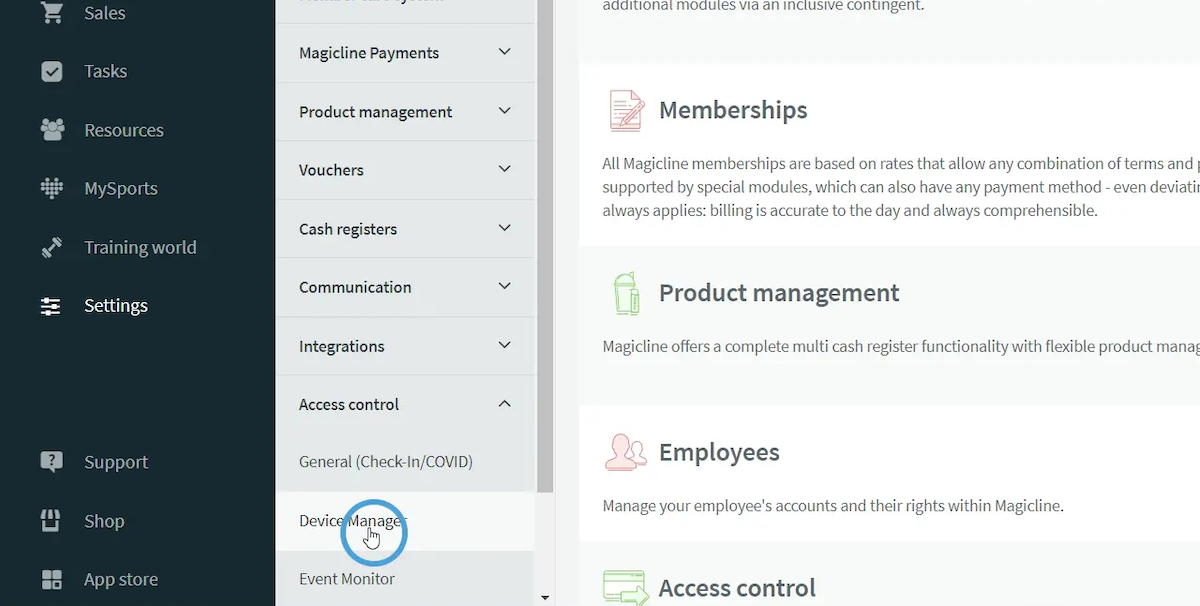The width and height of the screenshot is (1200, 606).
Task: Open Support speech bubble icon
Action: click(51, 462)
